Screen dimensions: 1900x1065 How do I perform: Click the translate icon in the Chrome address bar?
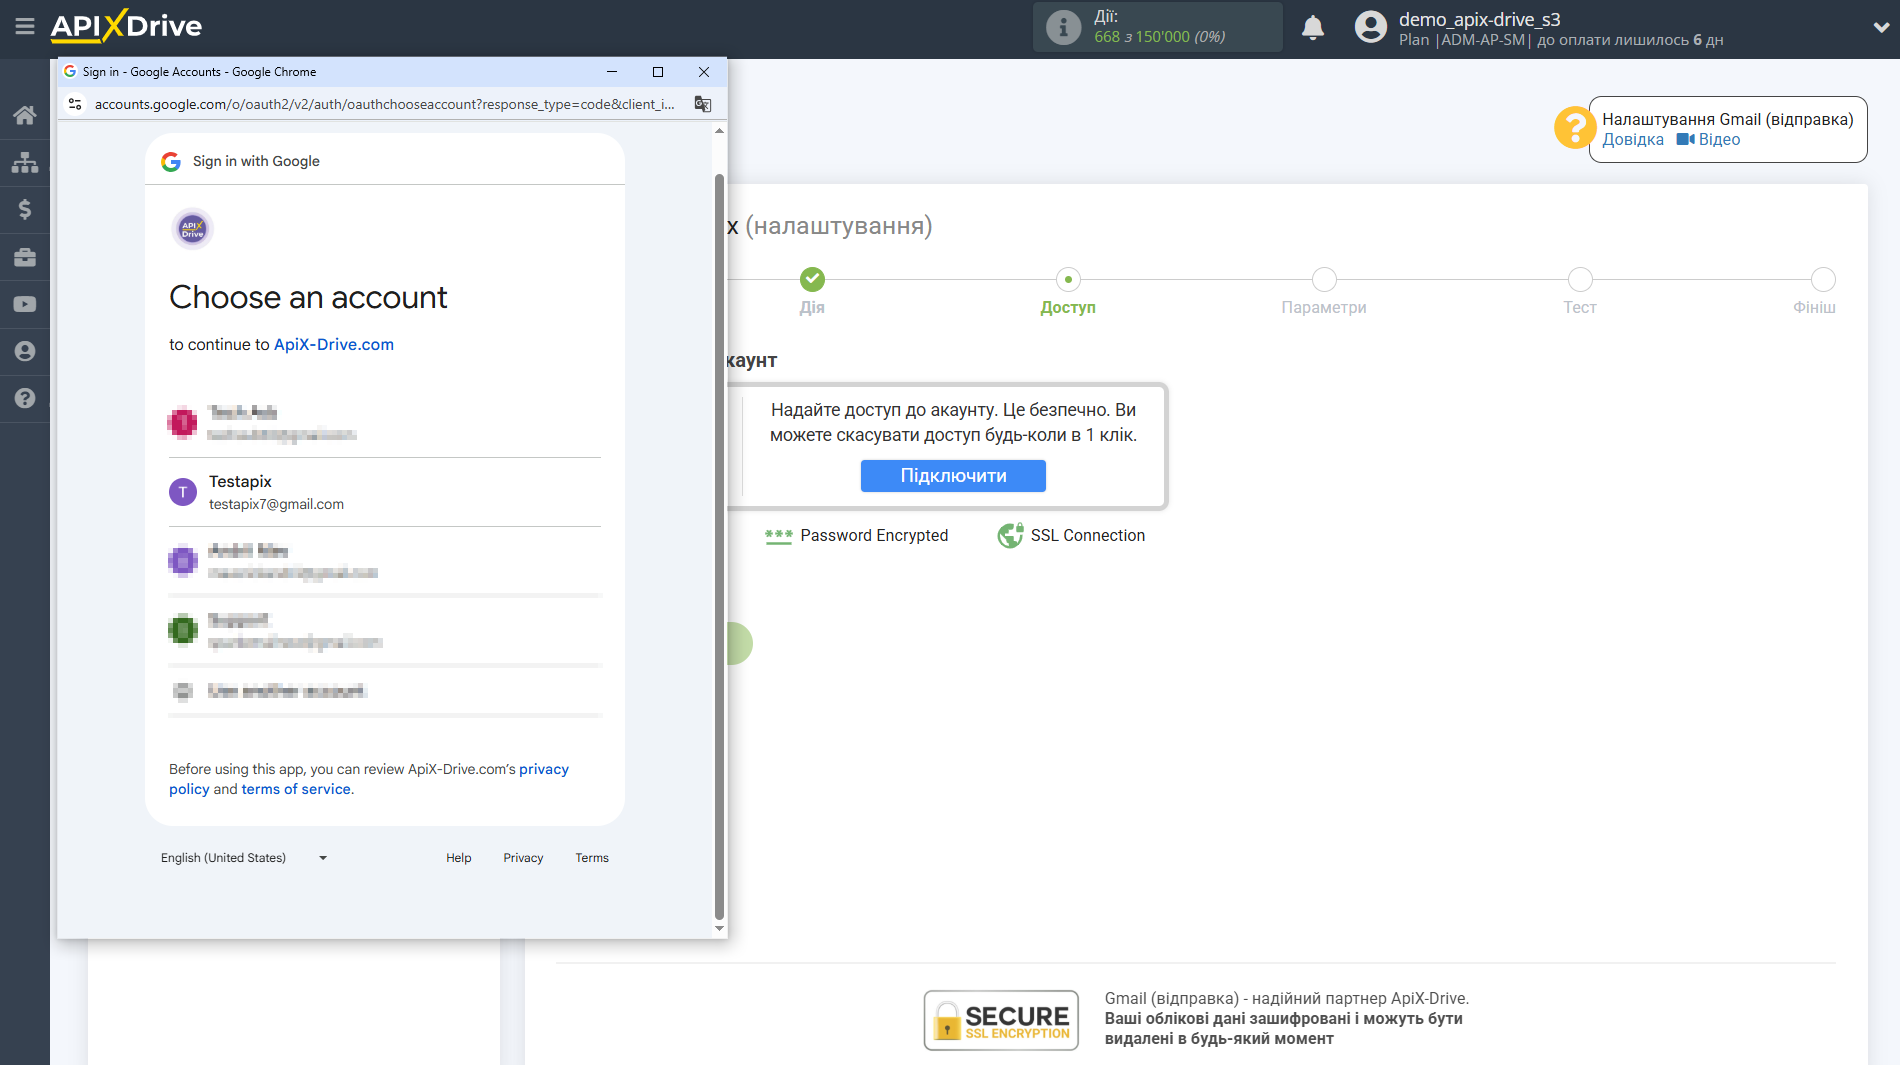(x=703, y=104)
